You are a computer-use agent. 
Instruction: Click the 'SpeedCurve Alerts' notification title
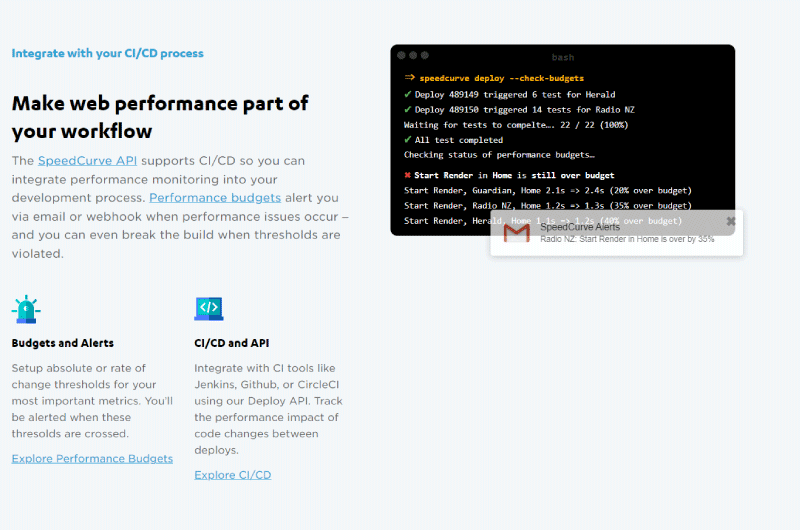coord(580,227)
